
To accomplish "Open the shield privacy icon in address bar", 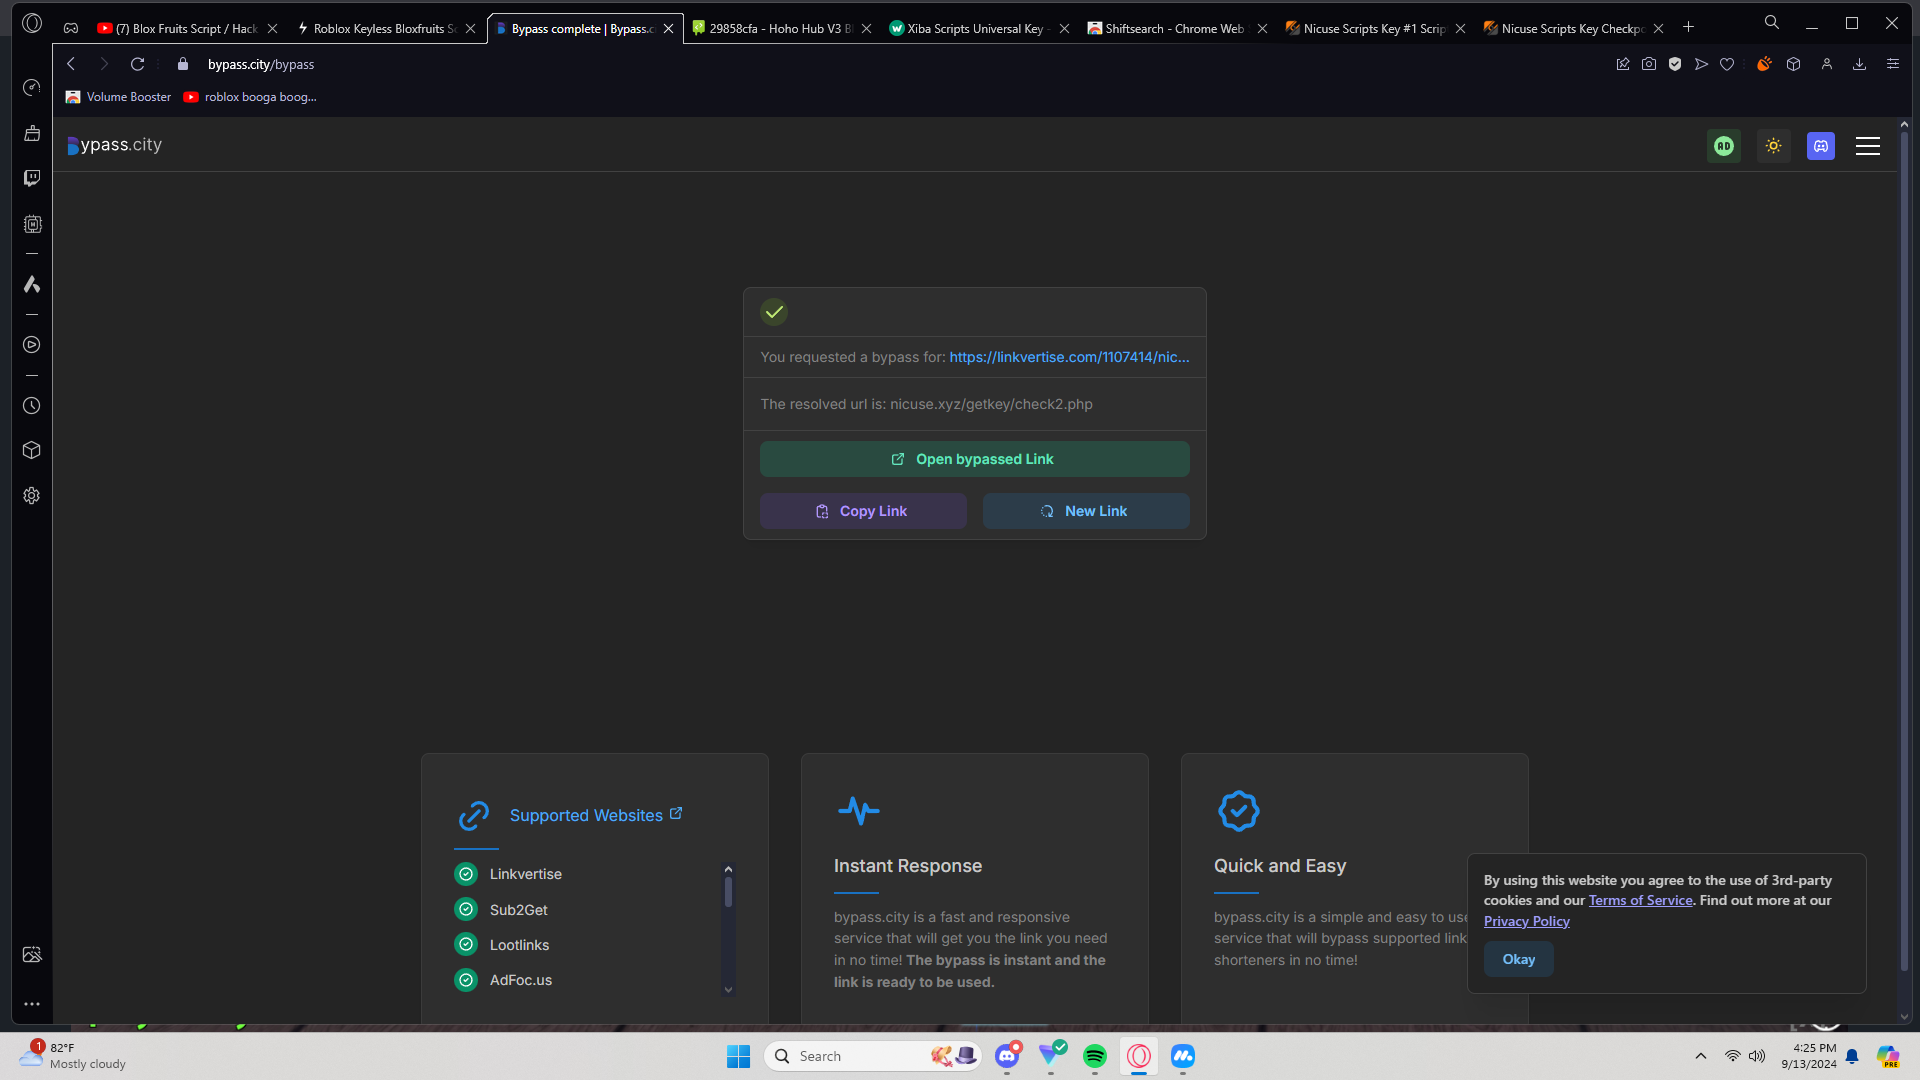I will tap(1675, 64).
